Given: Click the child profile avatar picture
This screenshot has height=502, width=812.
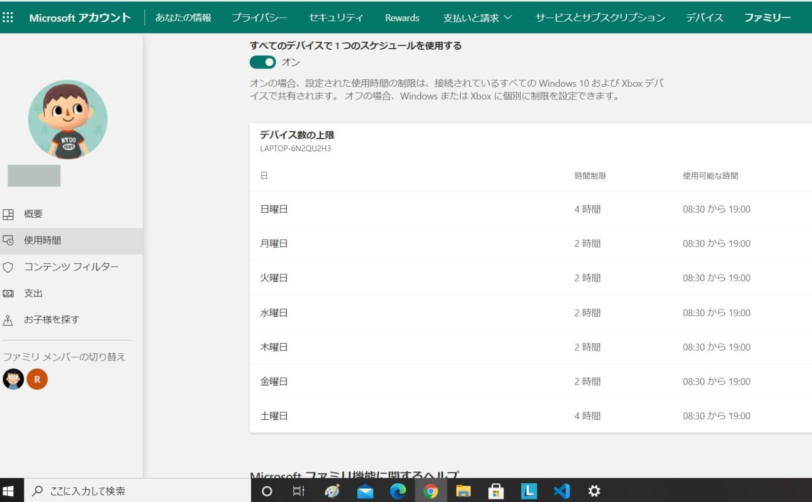Looking at the screenshot, I should click(68, 119).
